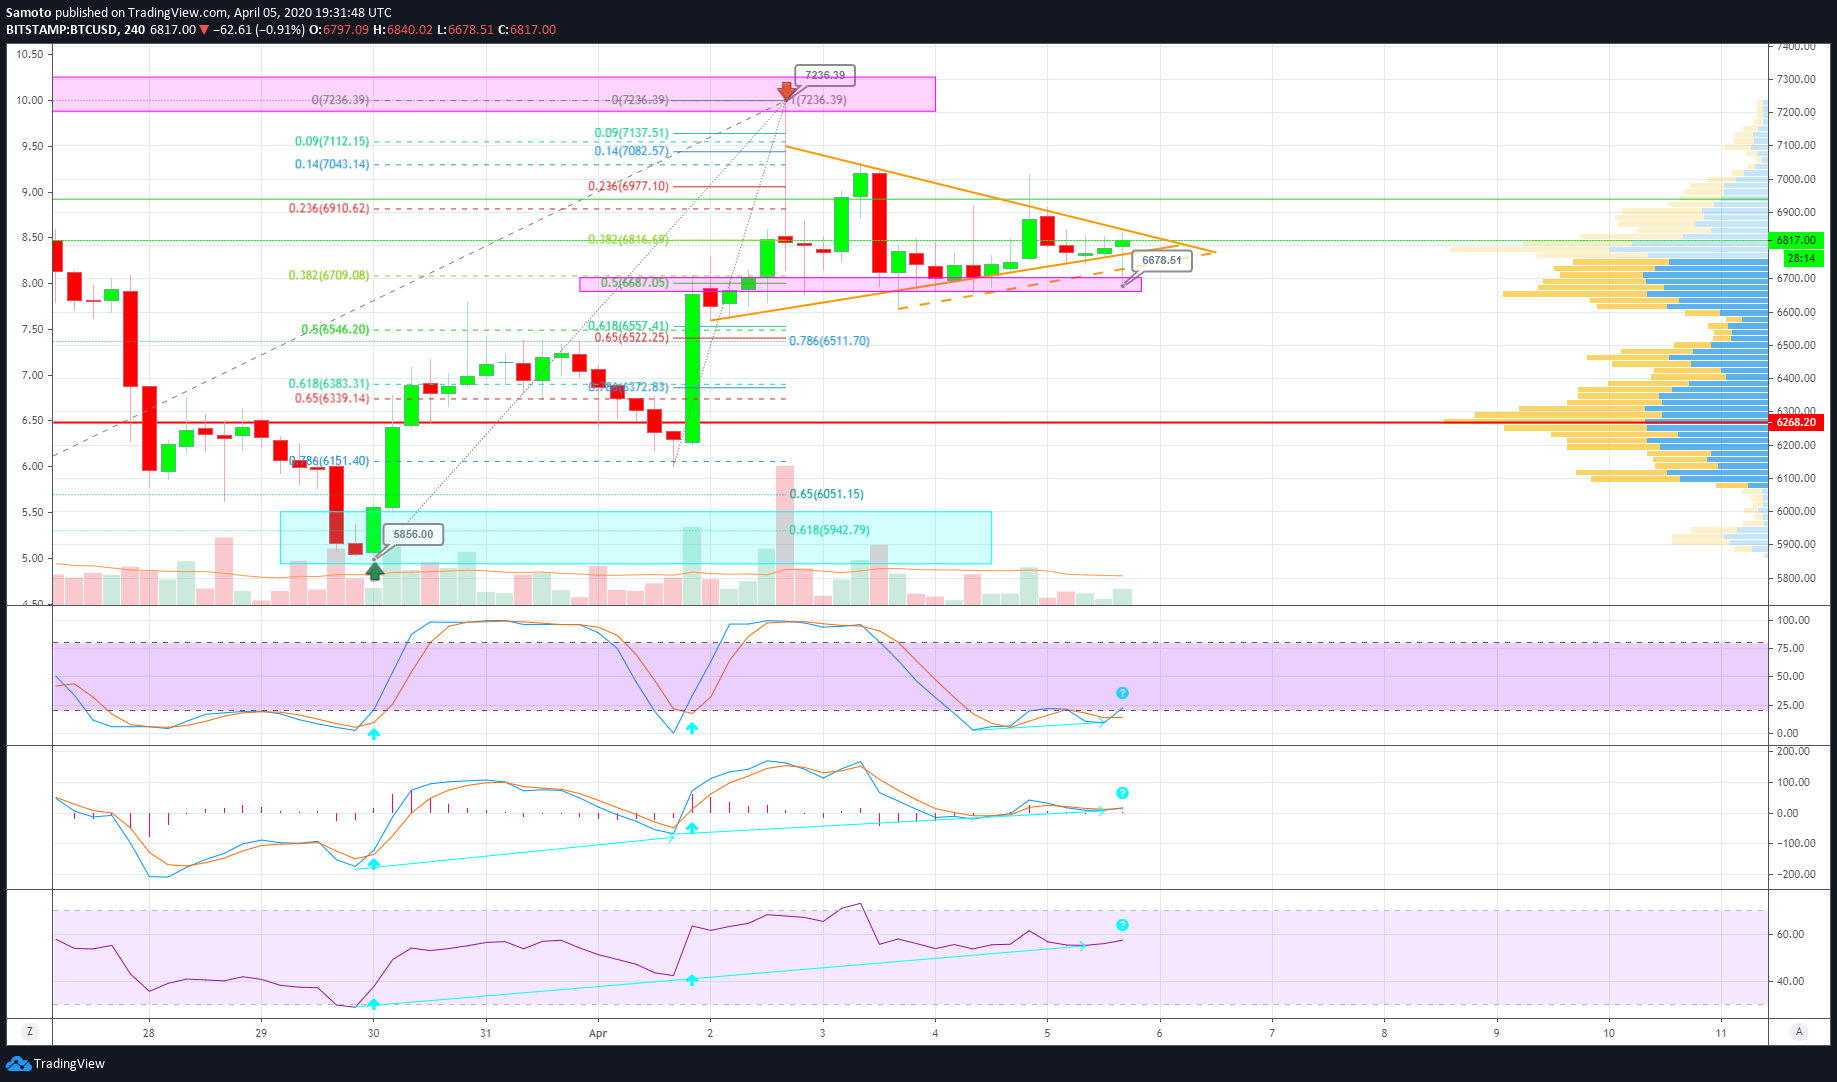This screenshot has width=1837, height=1082.
Task: Select the 0.5(6546.20) fib label
Action: [335, 329]
